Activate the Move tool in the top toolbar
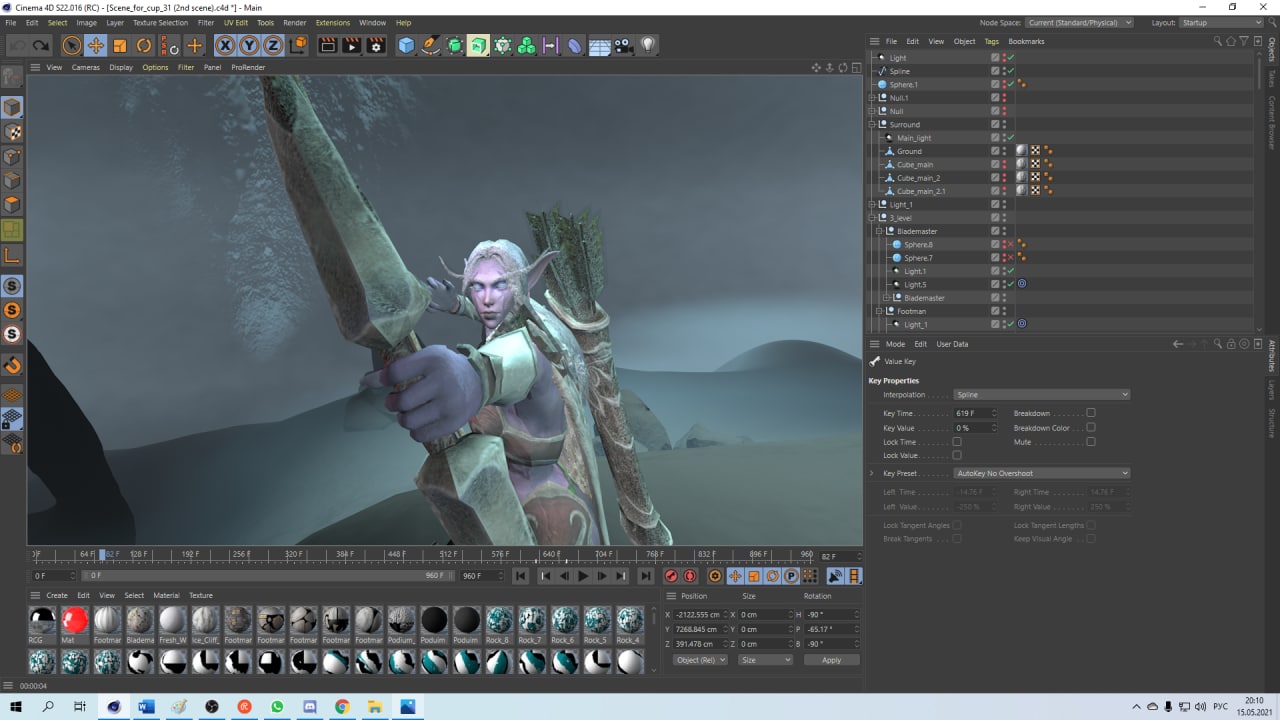This screenshot has width=1280, height=720. coord(96,45)
